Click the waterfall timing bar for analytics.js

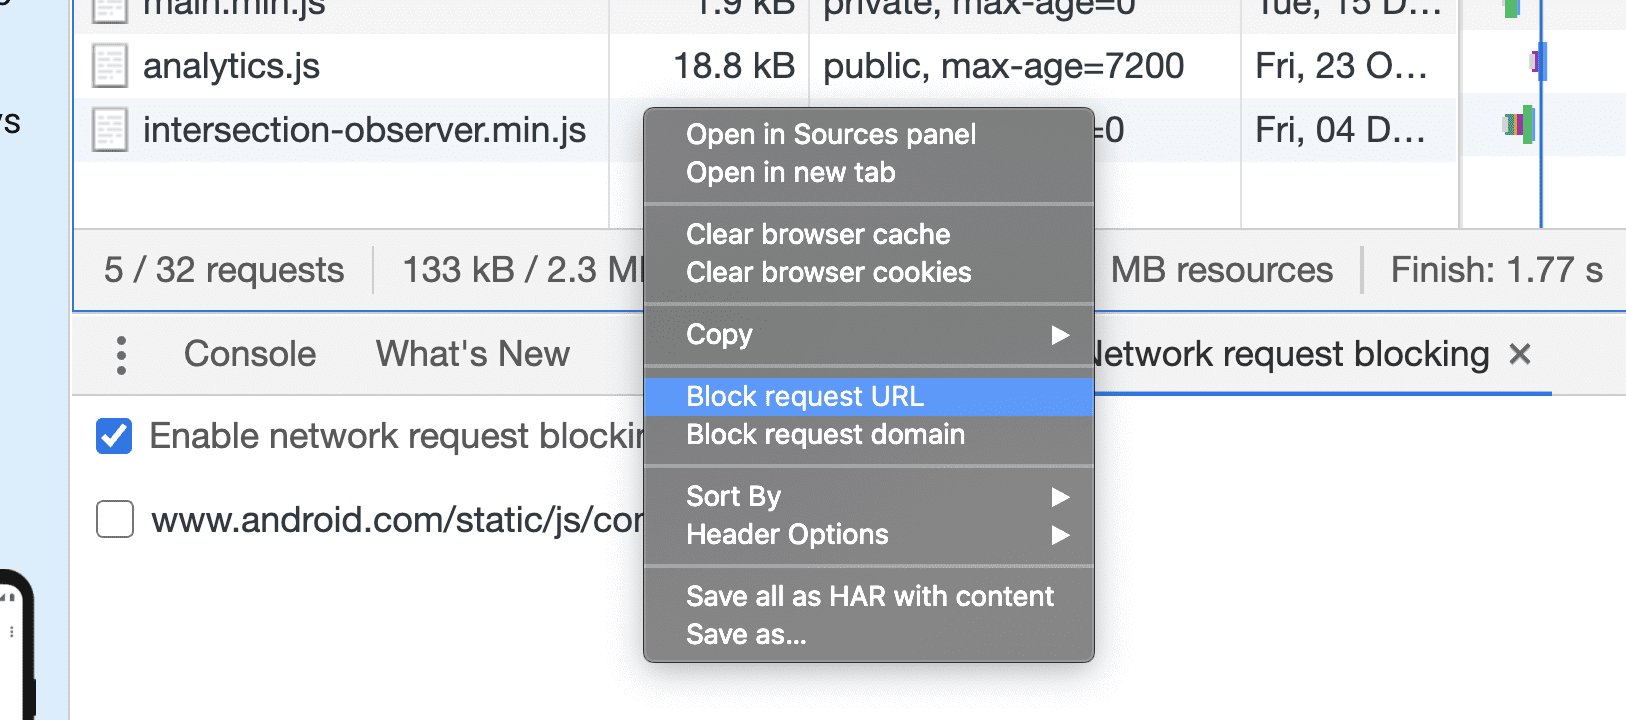click(1537, 62)
